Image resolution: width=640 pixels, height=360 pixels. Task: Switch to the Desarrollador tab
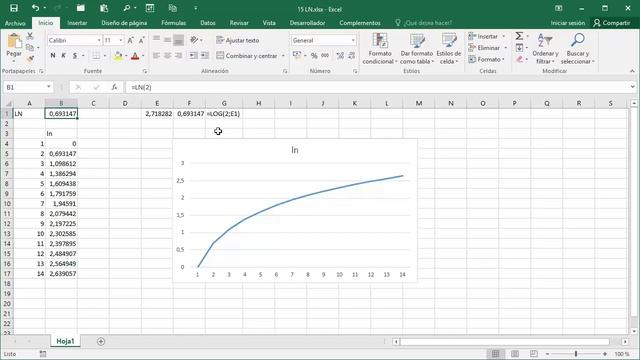(x=307, y=23)
